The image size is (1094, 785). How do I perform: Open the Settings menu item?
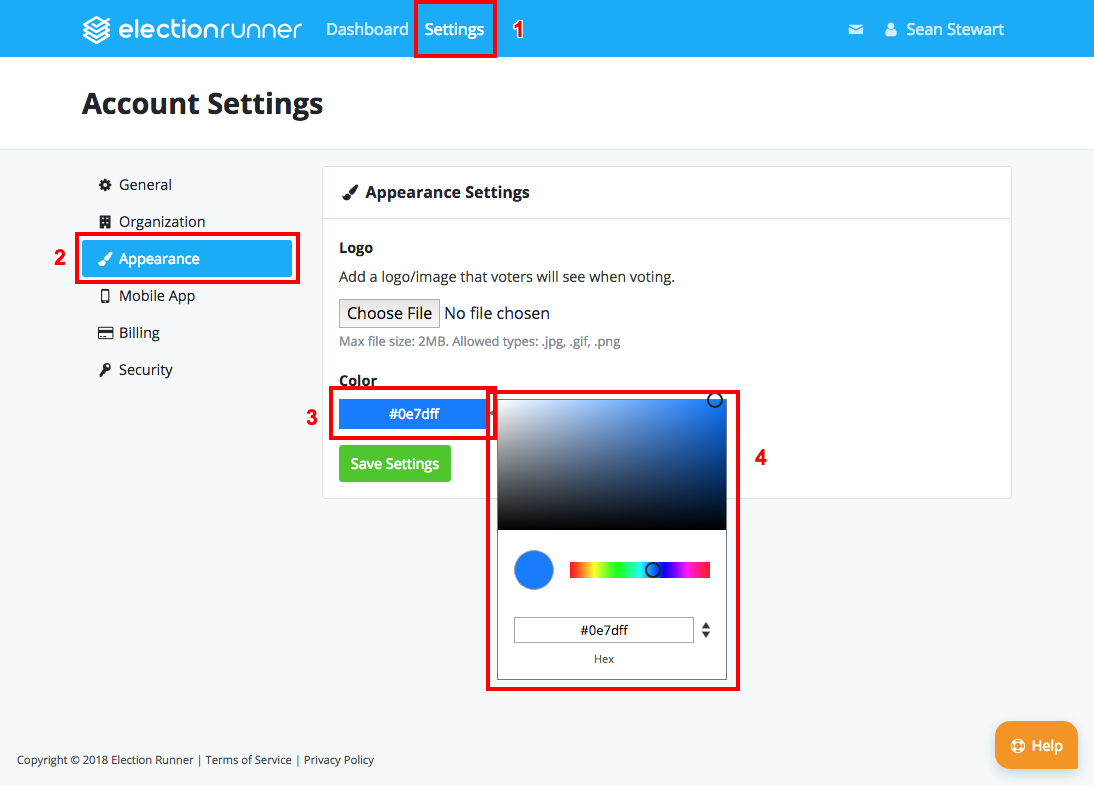[455, 29]
